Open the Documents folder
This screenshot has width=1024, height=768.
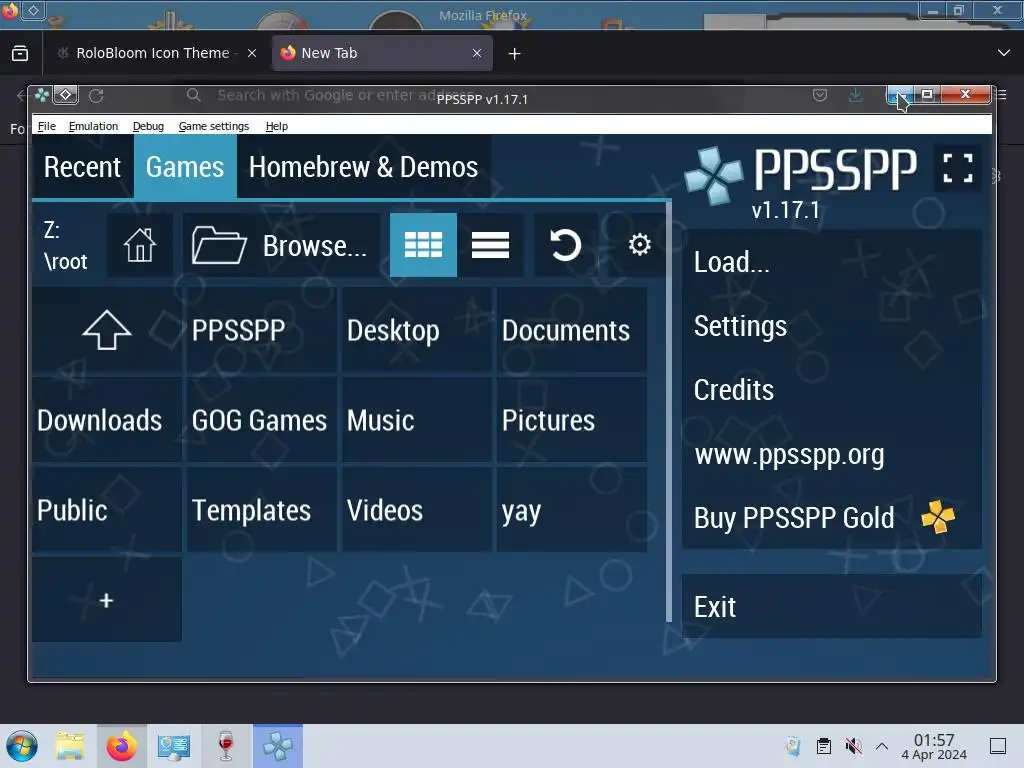572,330
